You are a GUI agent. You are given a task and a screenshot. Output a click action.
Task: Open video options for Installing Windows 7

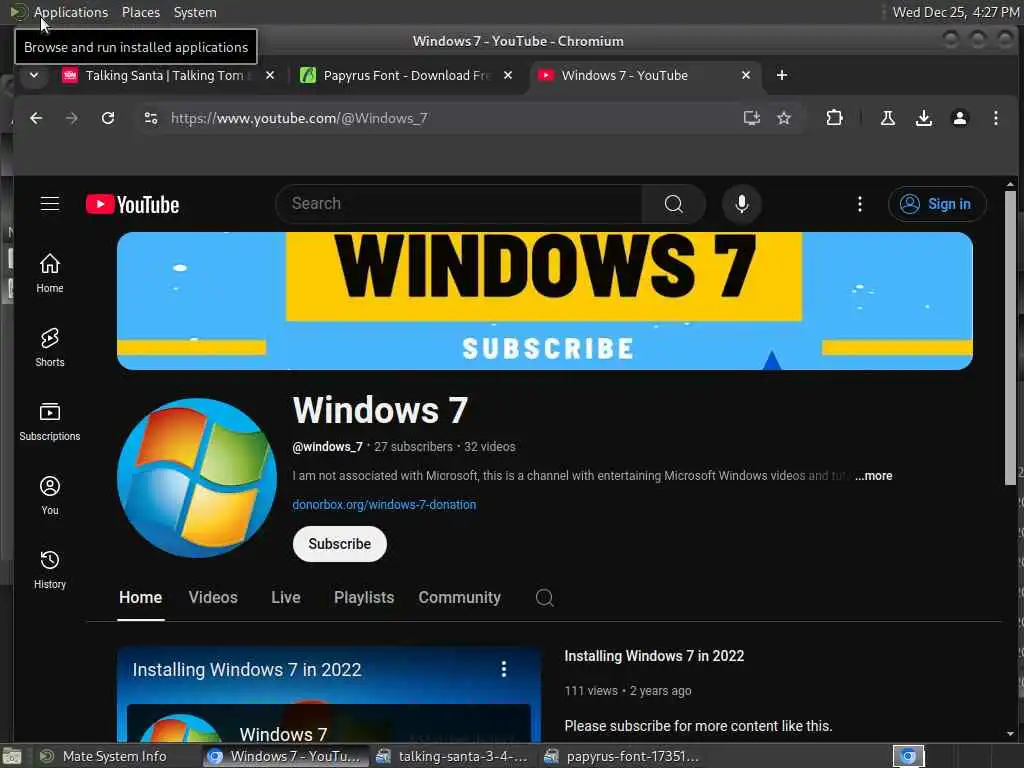point(504,669)
